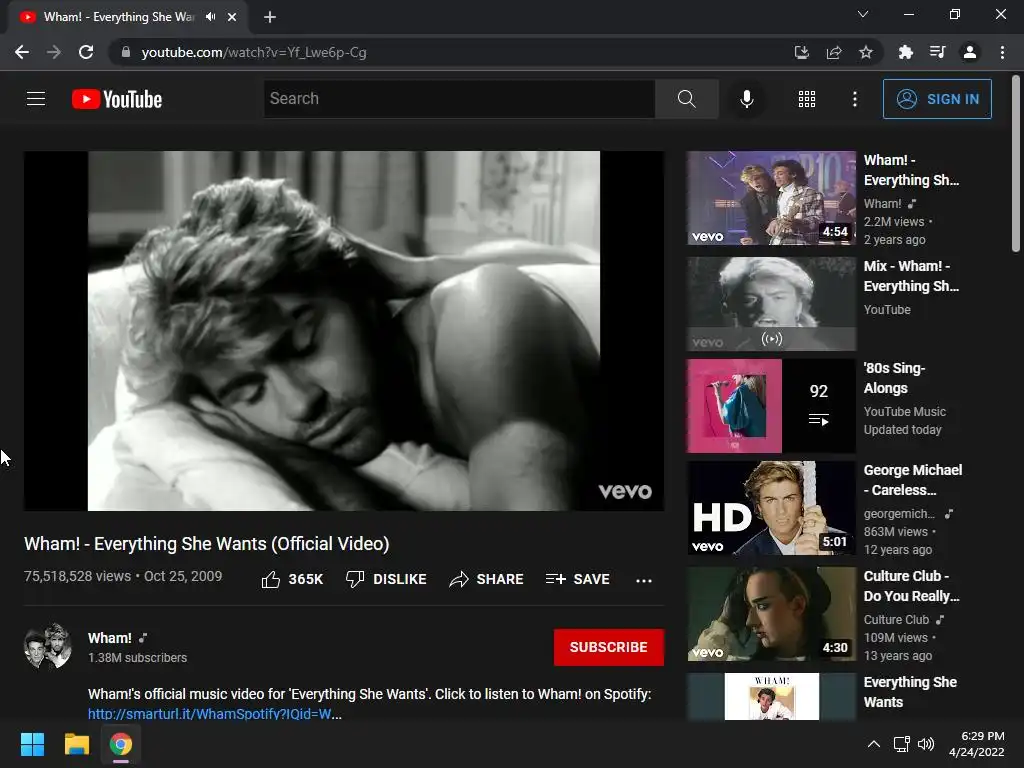Click share this page icon in address bar

click(x=833, y=52)
